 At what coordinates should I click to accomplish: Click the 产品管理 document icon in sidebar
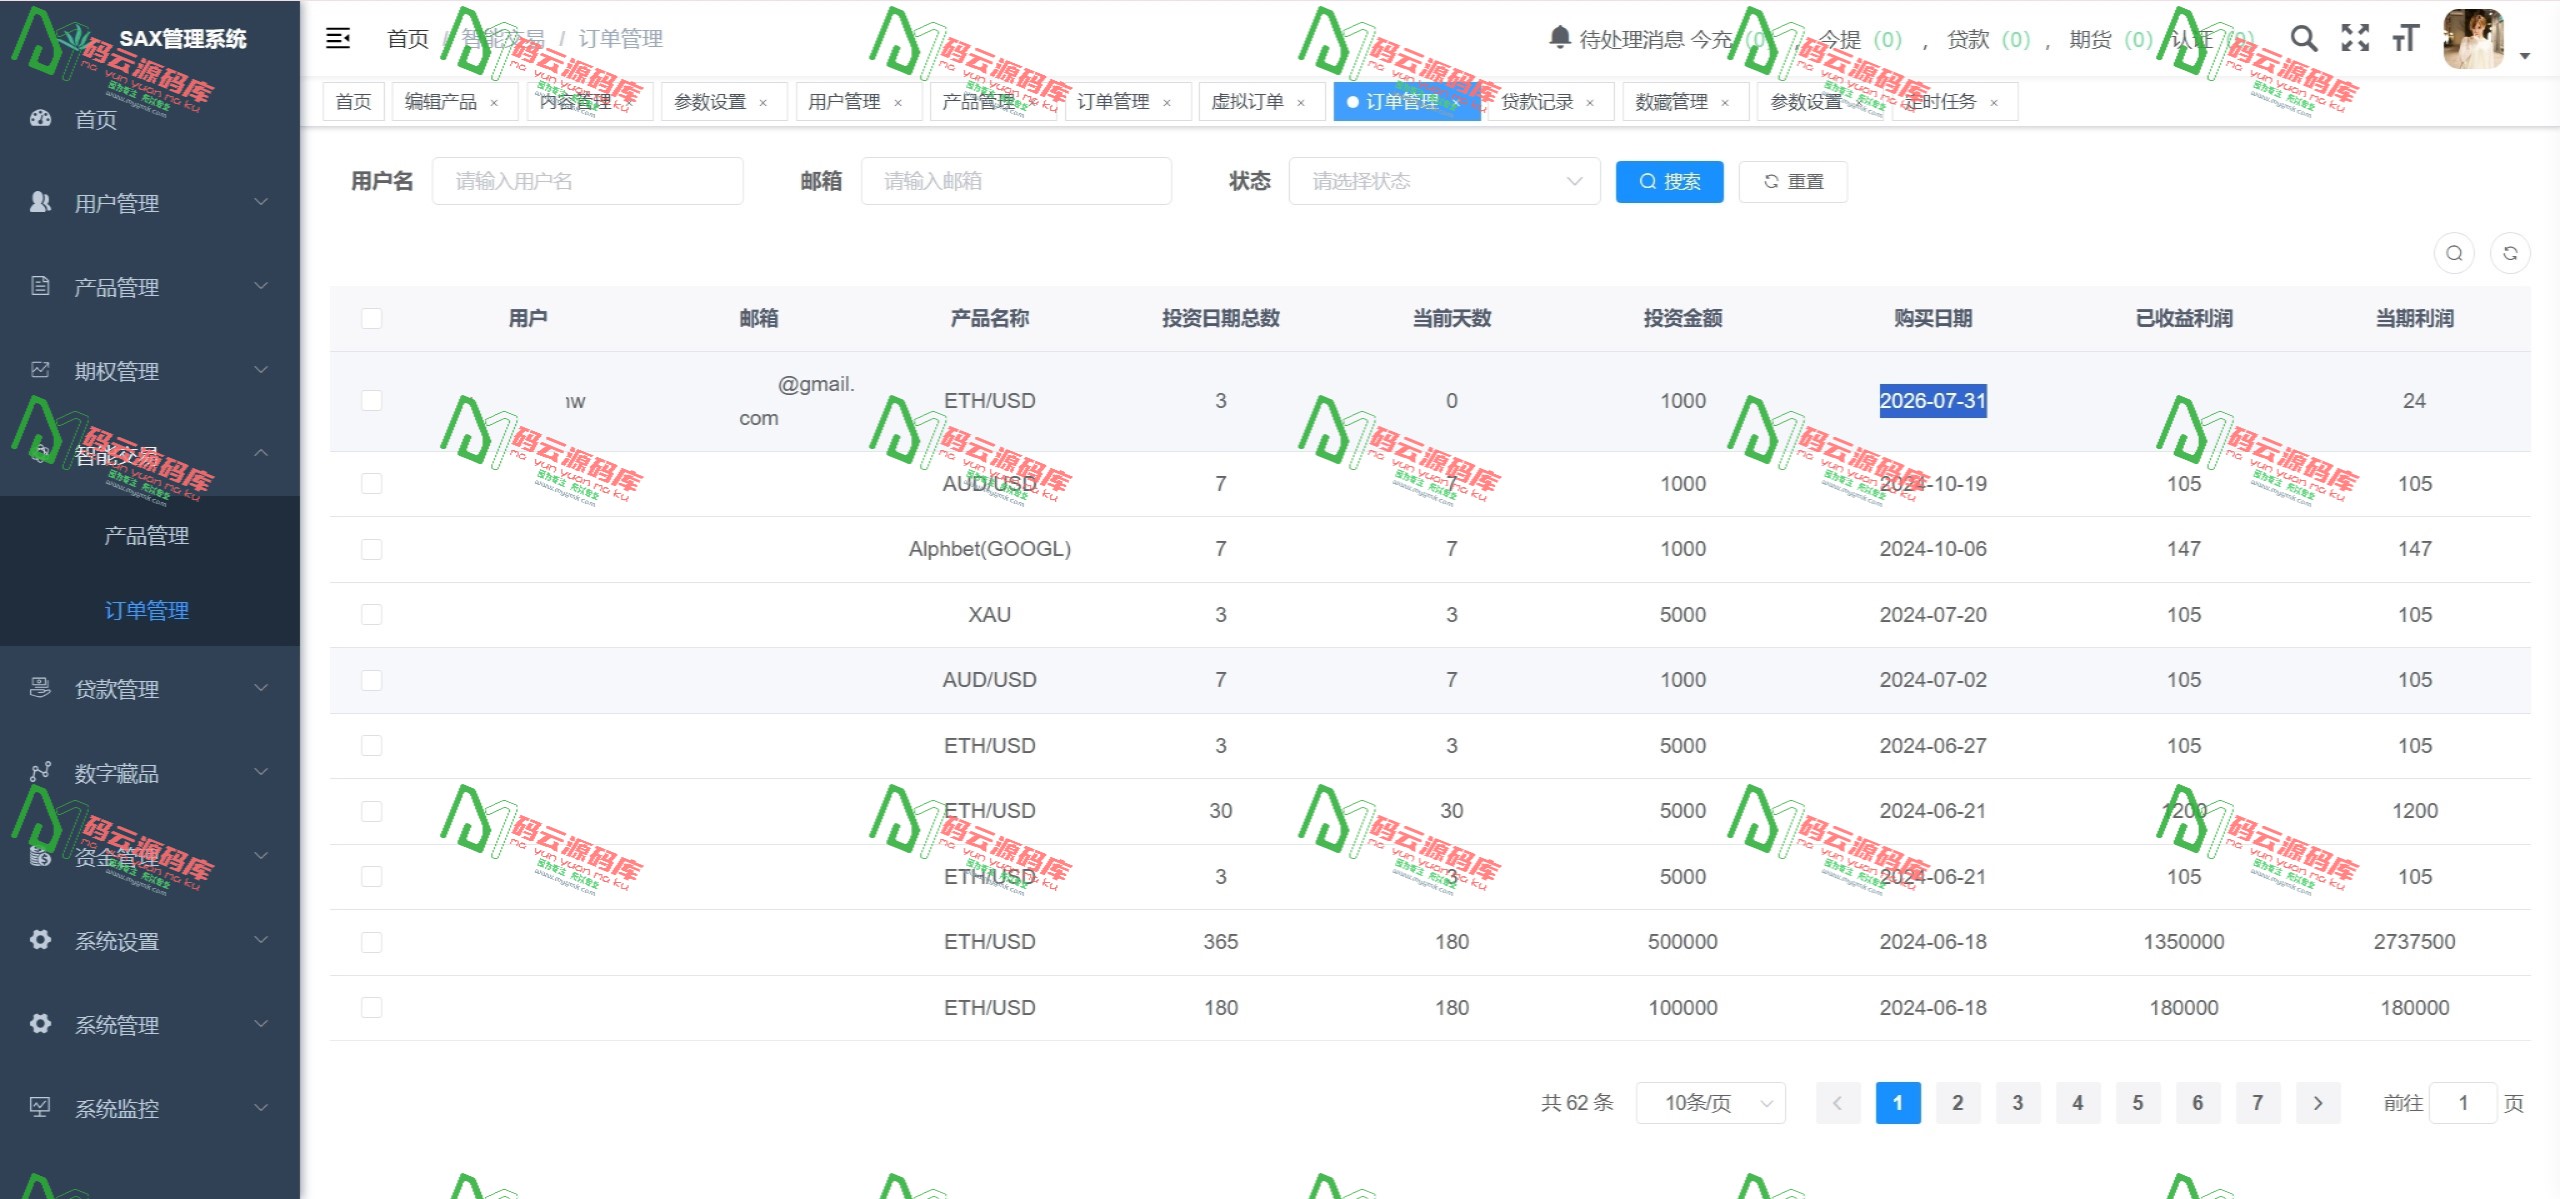[x=40, y=286]
